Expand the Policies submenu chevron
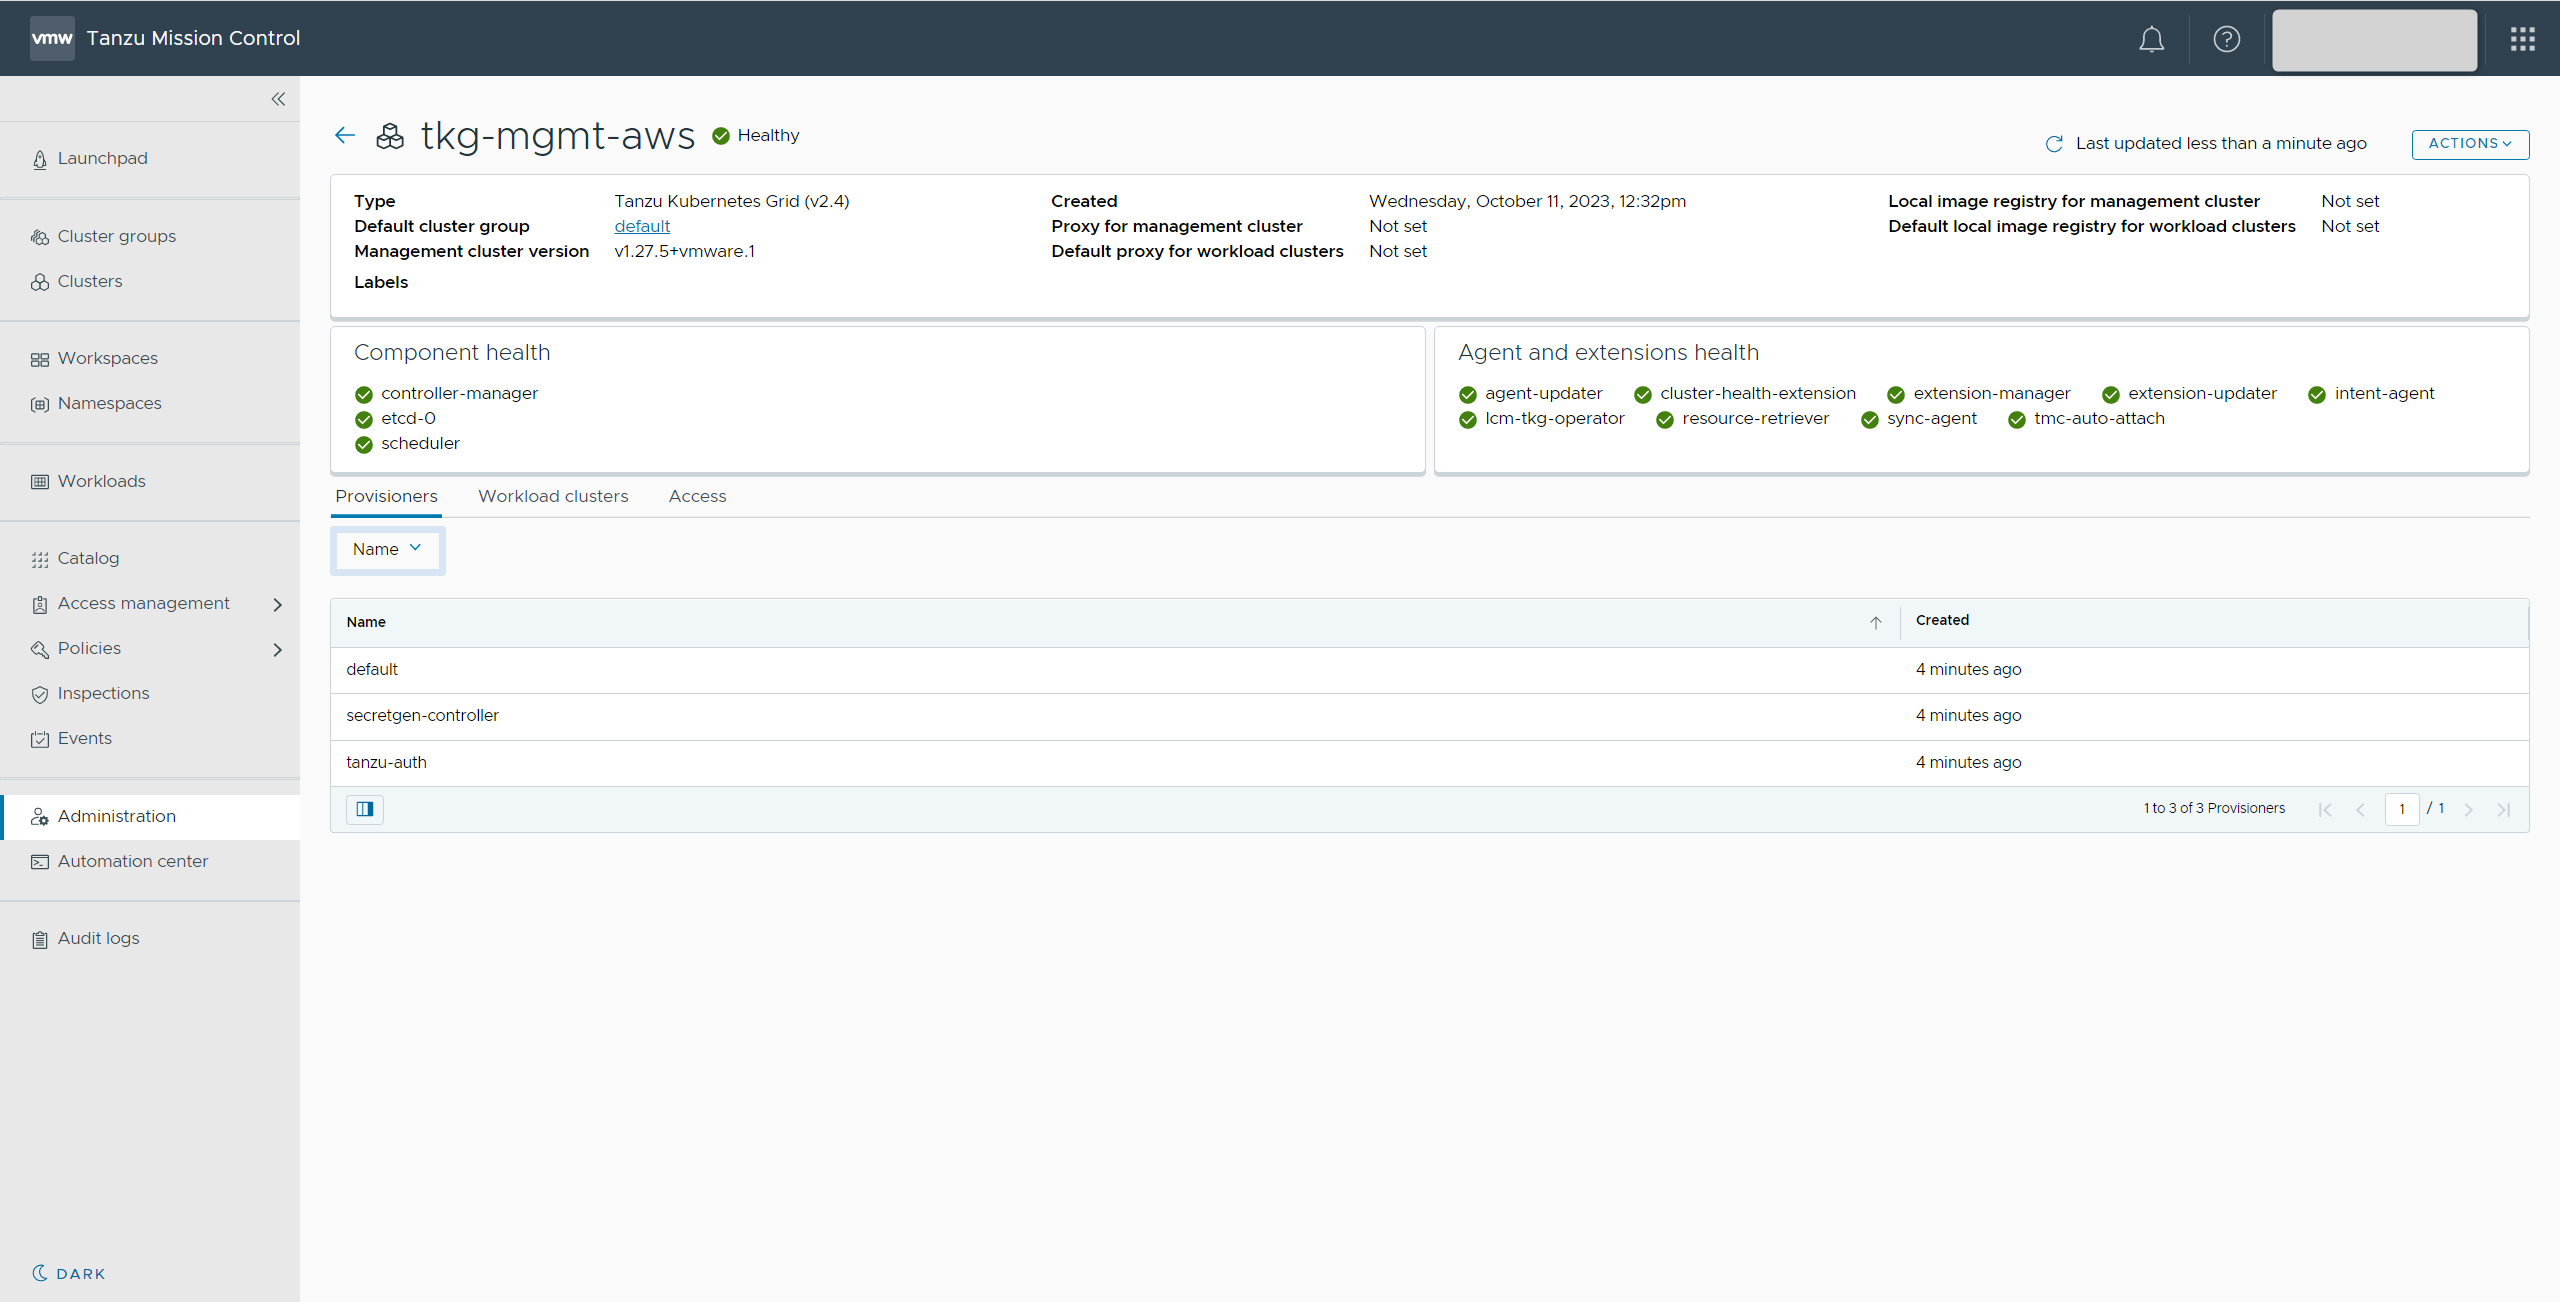 [277, 649]
